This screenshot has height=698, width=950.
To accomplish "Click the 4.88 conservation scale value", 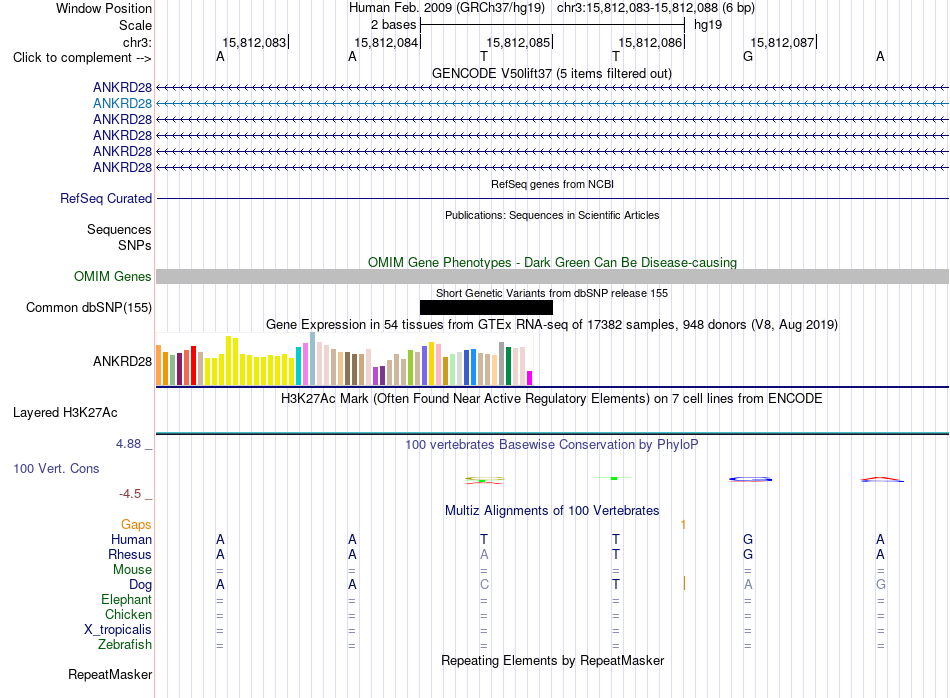I will pyautogui.click(x=128, y=444).
